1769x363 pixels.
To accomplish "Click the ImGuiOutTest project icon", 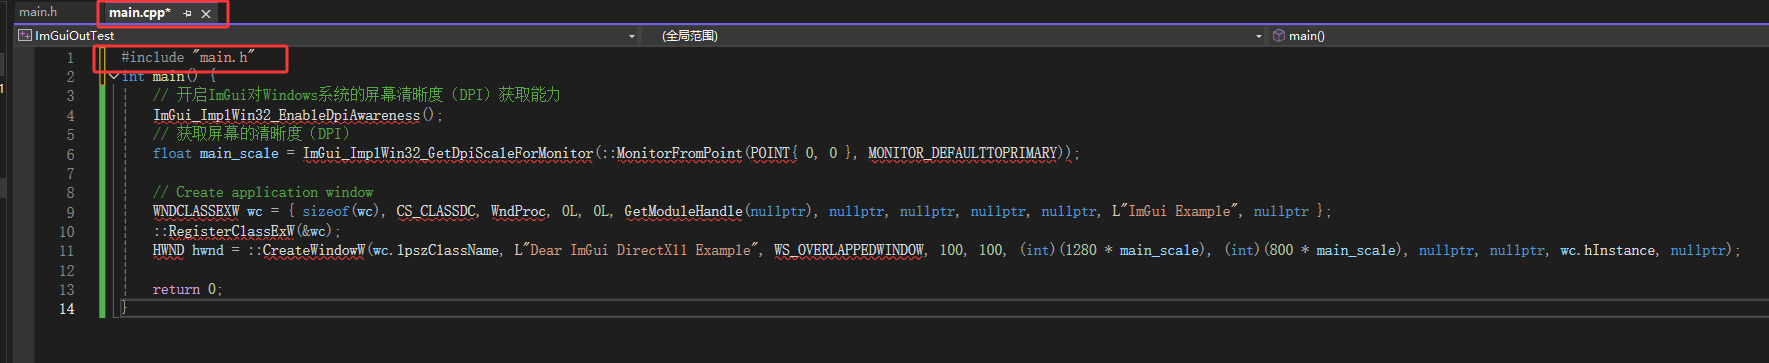I will pyautogui.click(x=25, y=36).
